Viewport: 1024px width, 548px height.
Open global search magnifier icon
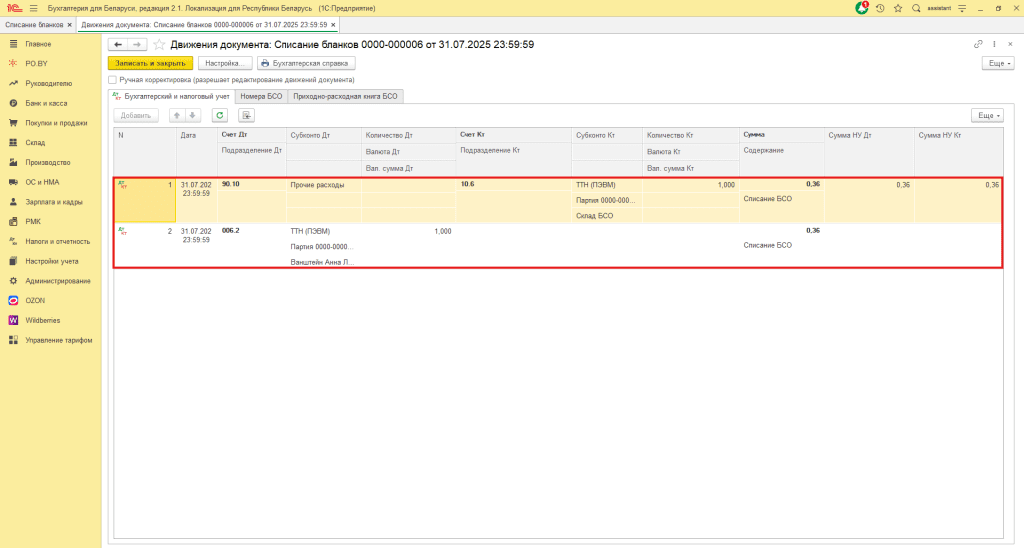coord(916,8)
